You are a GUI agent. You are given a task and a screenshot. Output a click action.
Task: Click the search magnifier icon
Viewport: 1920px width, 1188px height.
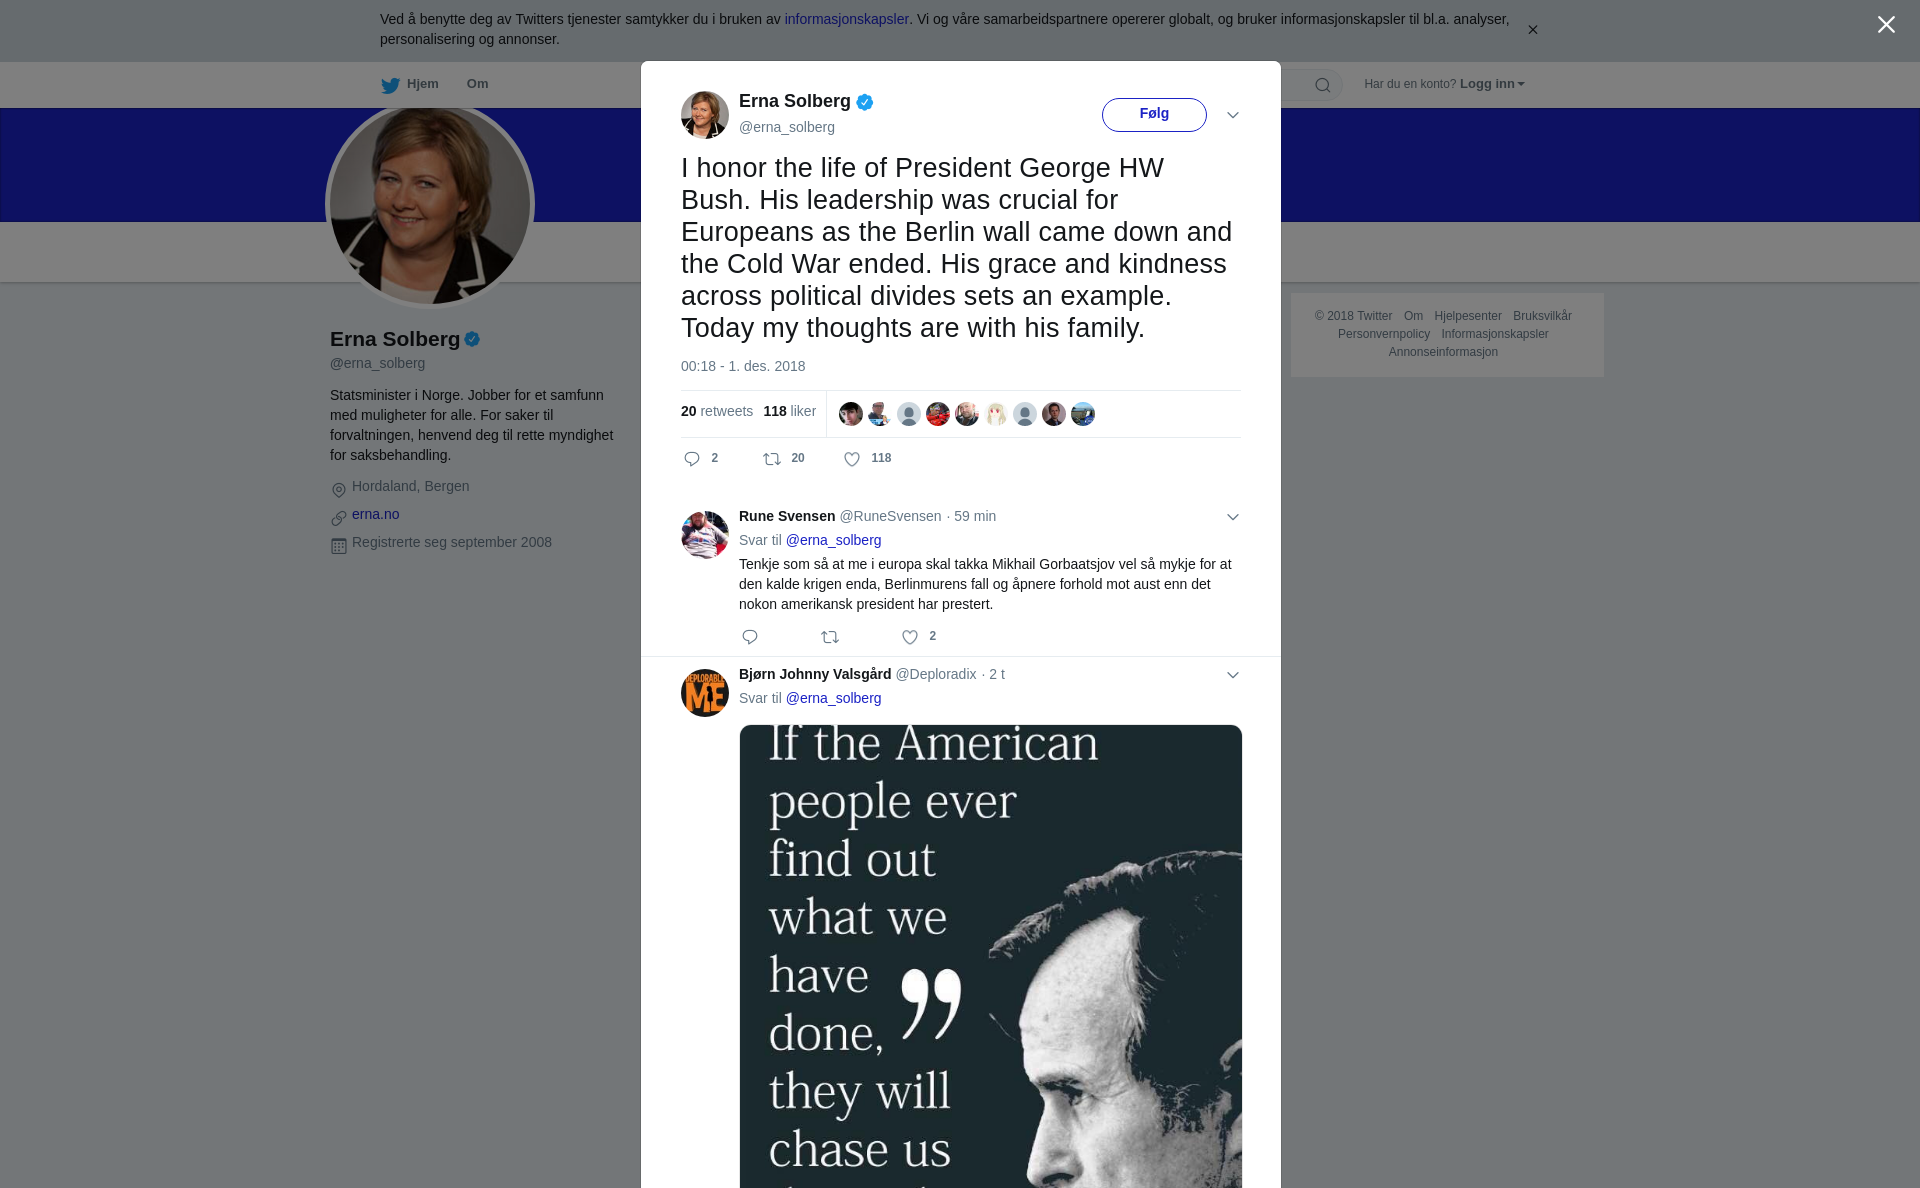pyautogui.click(x=1322, y=85)
